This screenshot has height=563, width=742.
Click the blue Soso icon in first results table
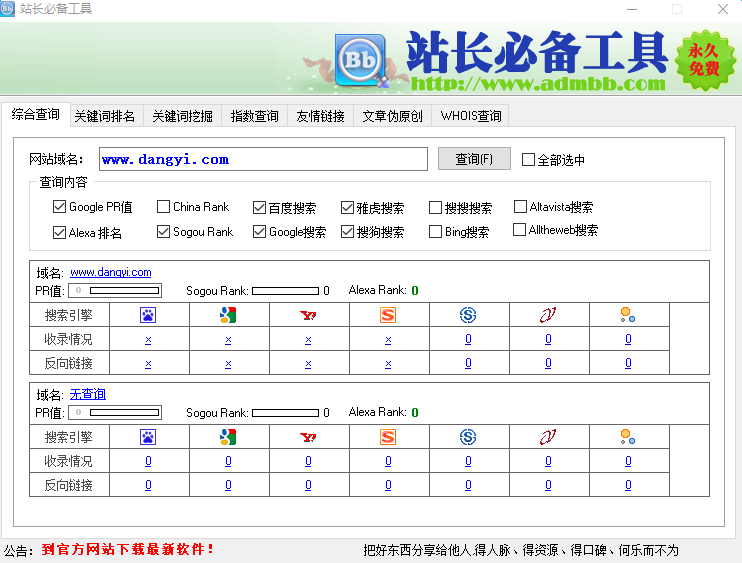[x=468, y=315]
